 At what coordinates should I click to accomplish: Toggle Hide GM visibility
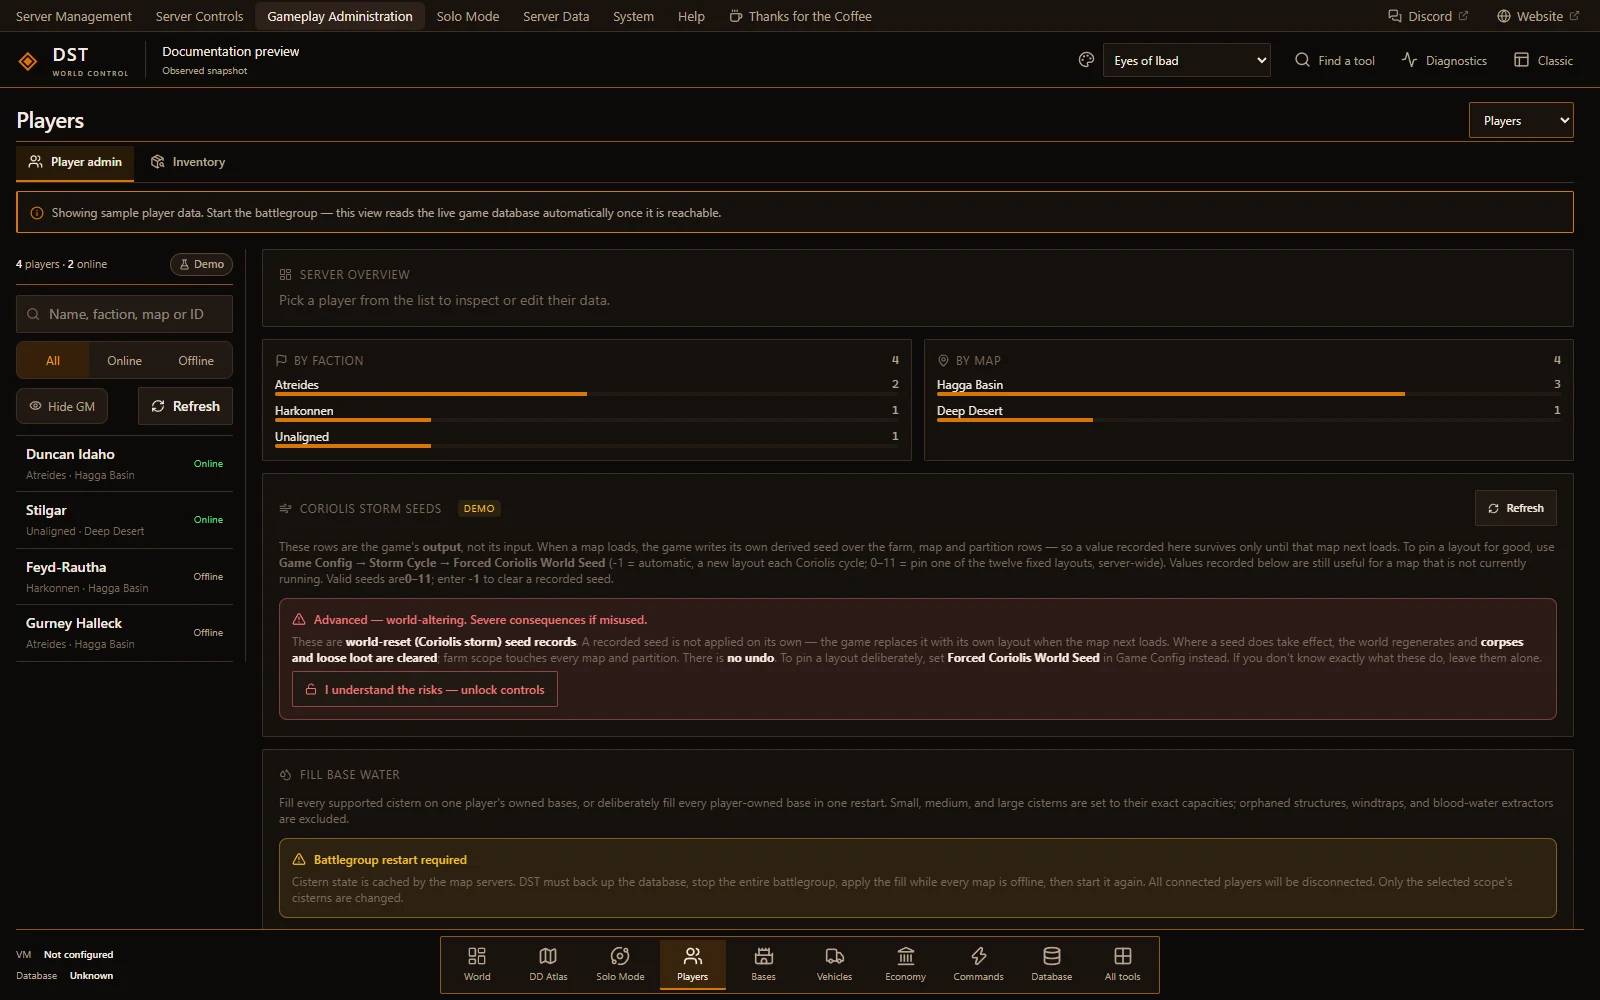(x=62, y=406)
